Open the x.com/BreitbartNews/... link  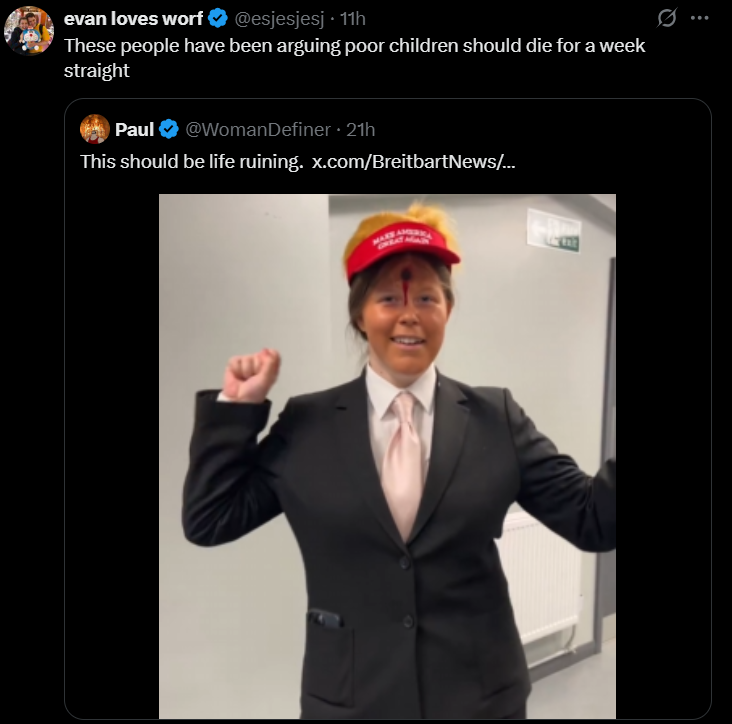(x=413, y=162)
